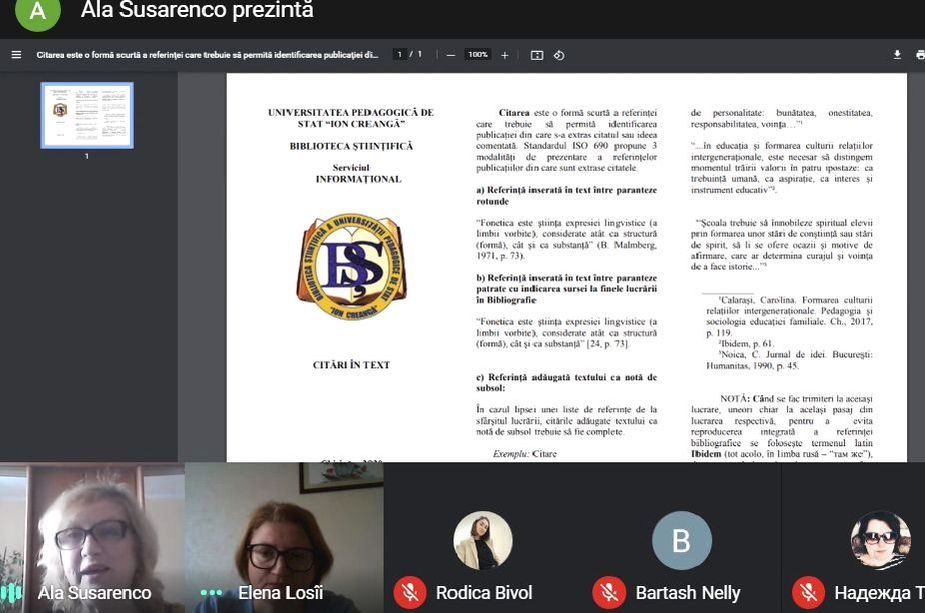Download the PDF document
The height and width of the screenshot is (613, 925).
tap(897, 55)
